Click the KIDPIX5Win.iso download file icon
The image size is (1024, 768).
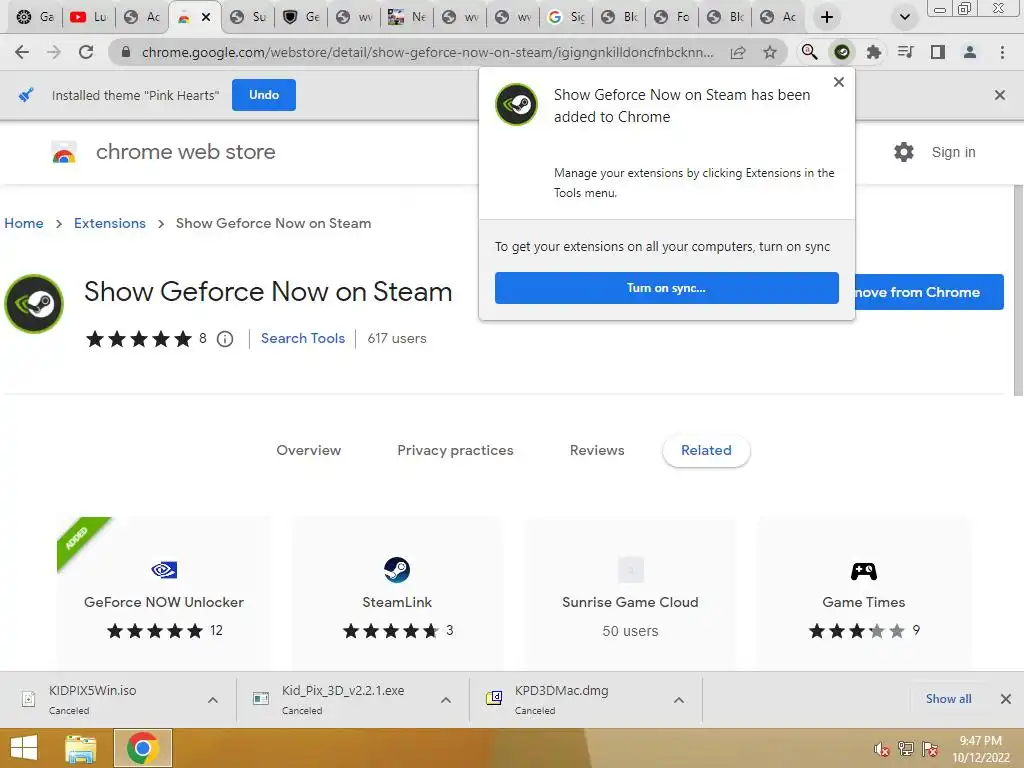28,699
